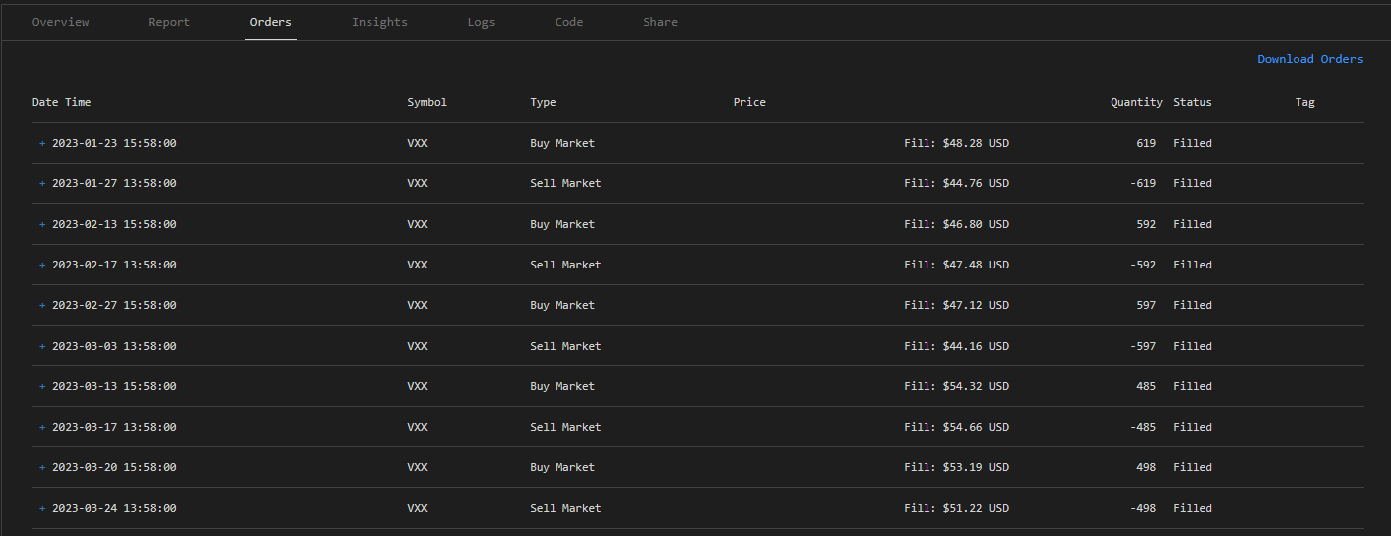The width and height of the screenshot is (1391, 536).
Task: Open the Logs tab
Action: point(481,22)
